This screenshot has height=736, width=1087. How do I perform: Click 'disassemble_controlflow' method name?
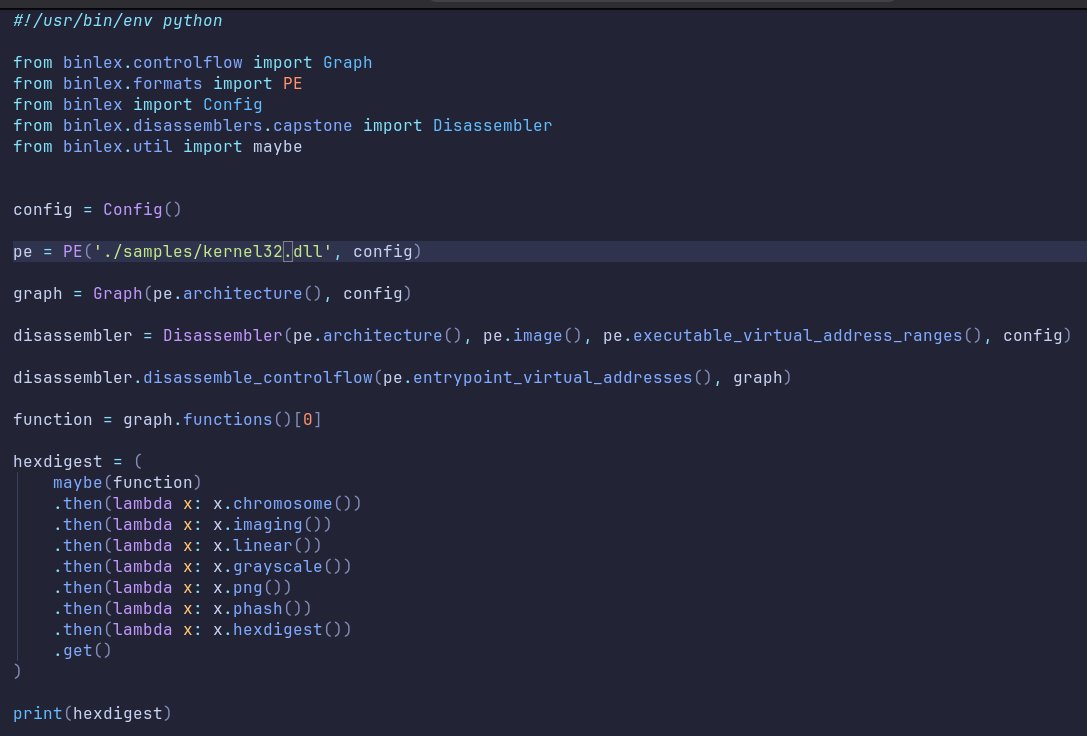tap(258, 378)
